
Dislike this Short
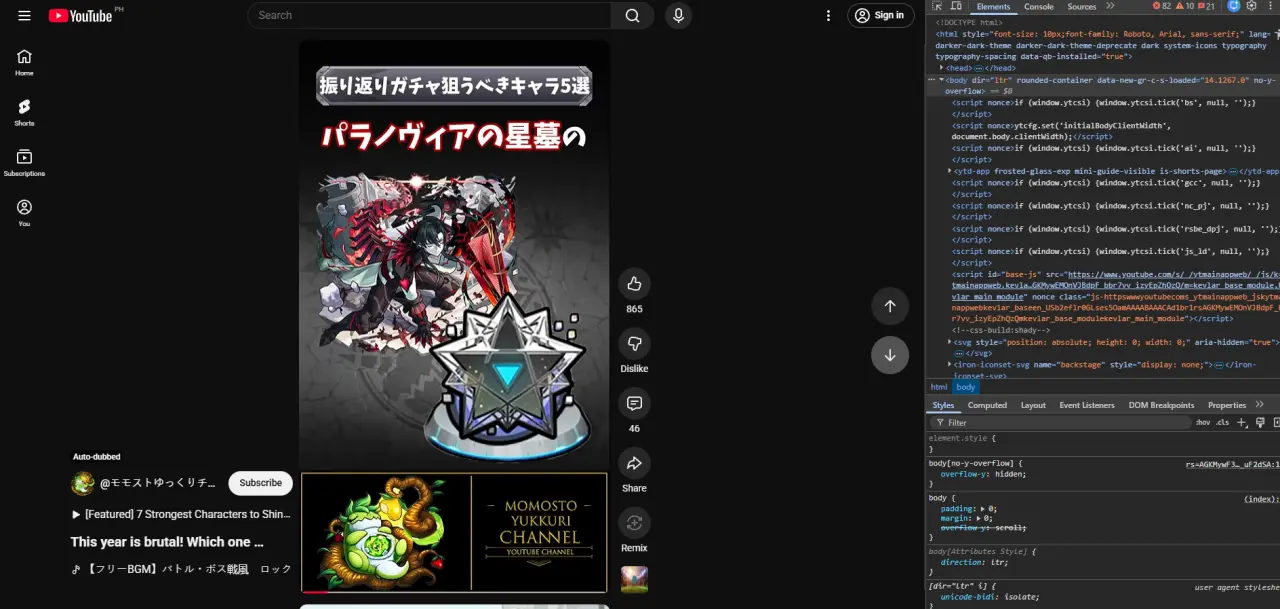coord(634,344)
